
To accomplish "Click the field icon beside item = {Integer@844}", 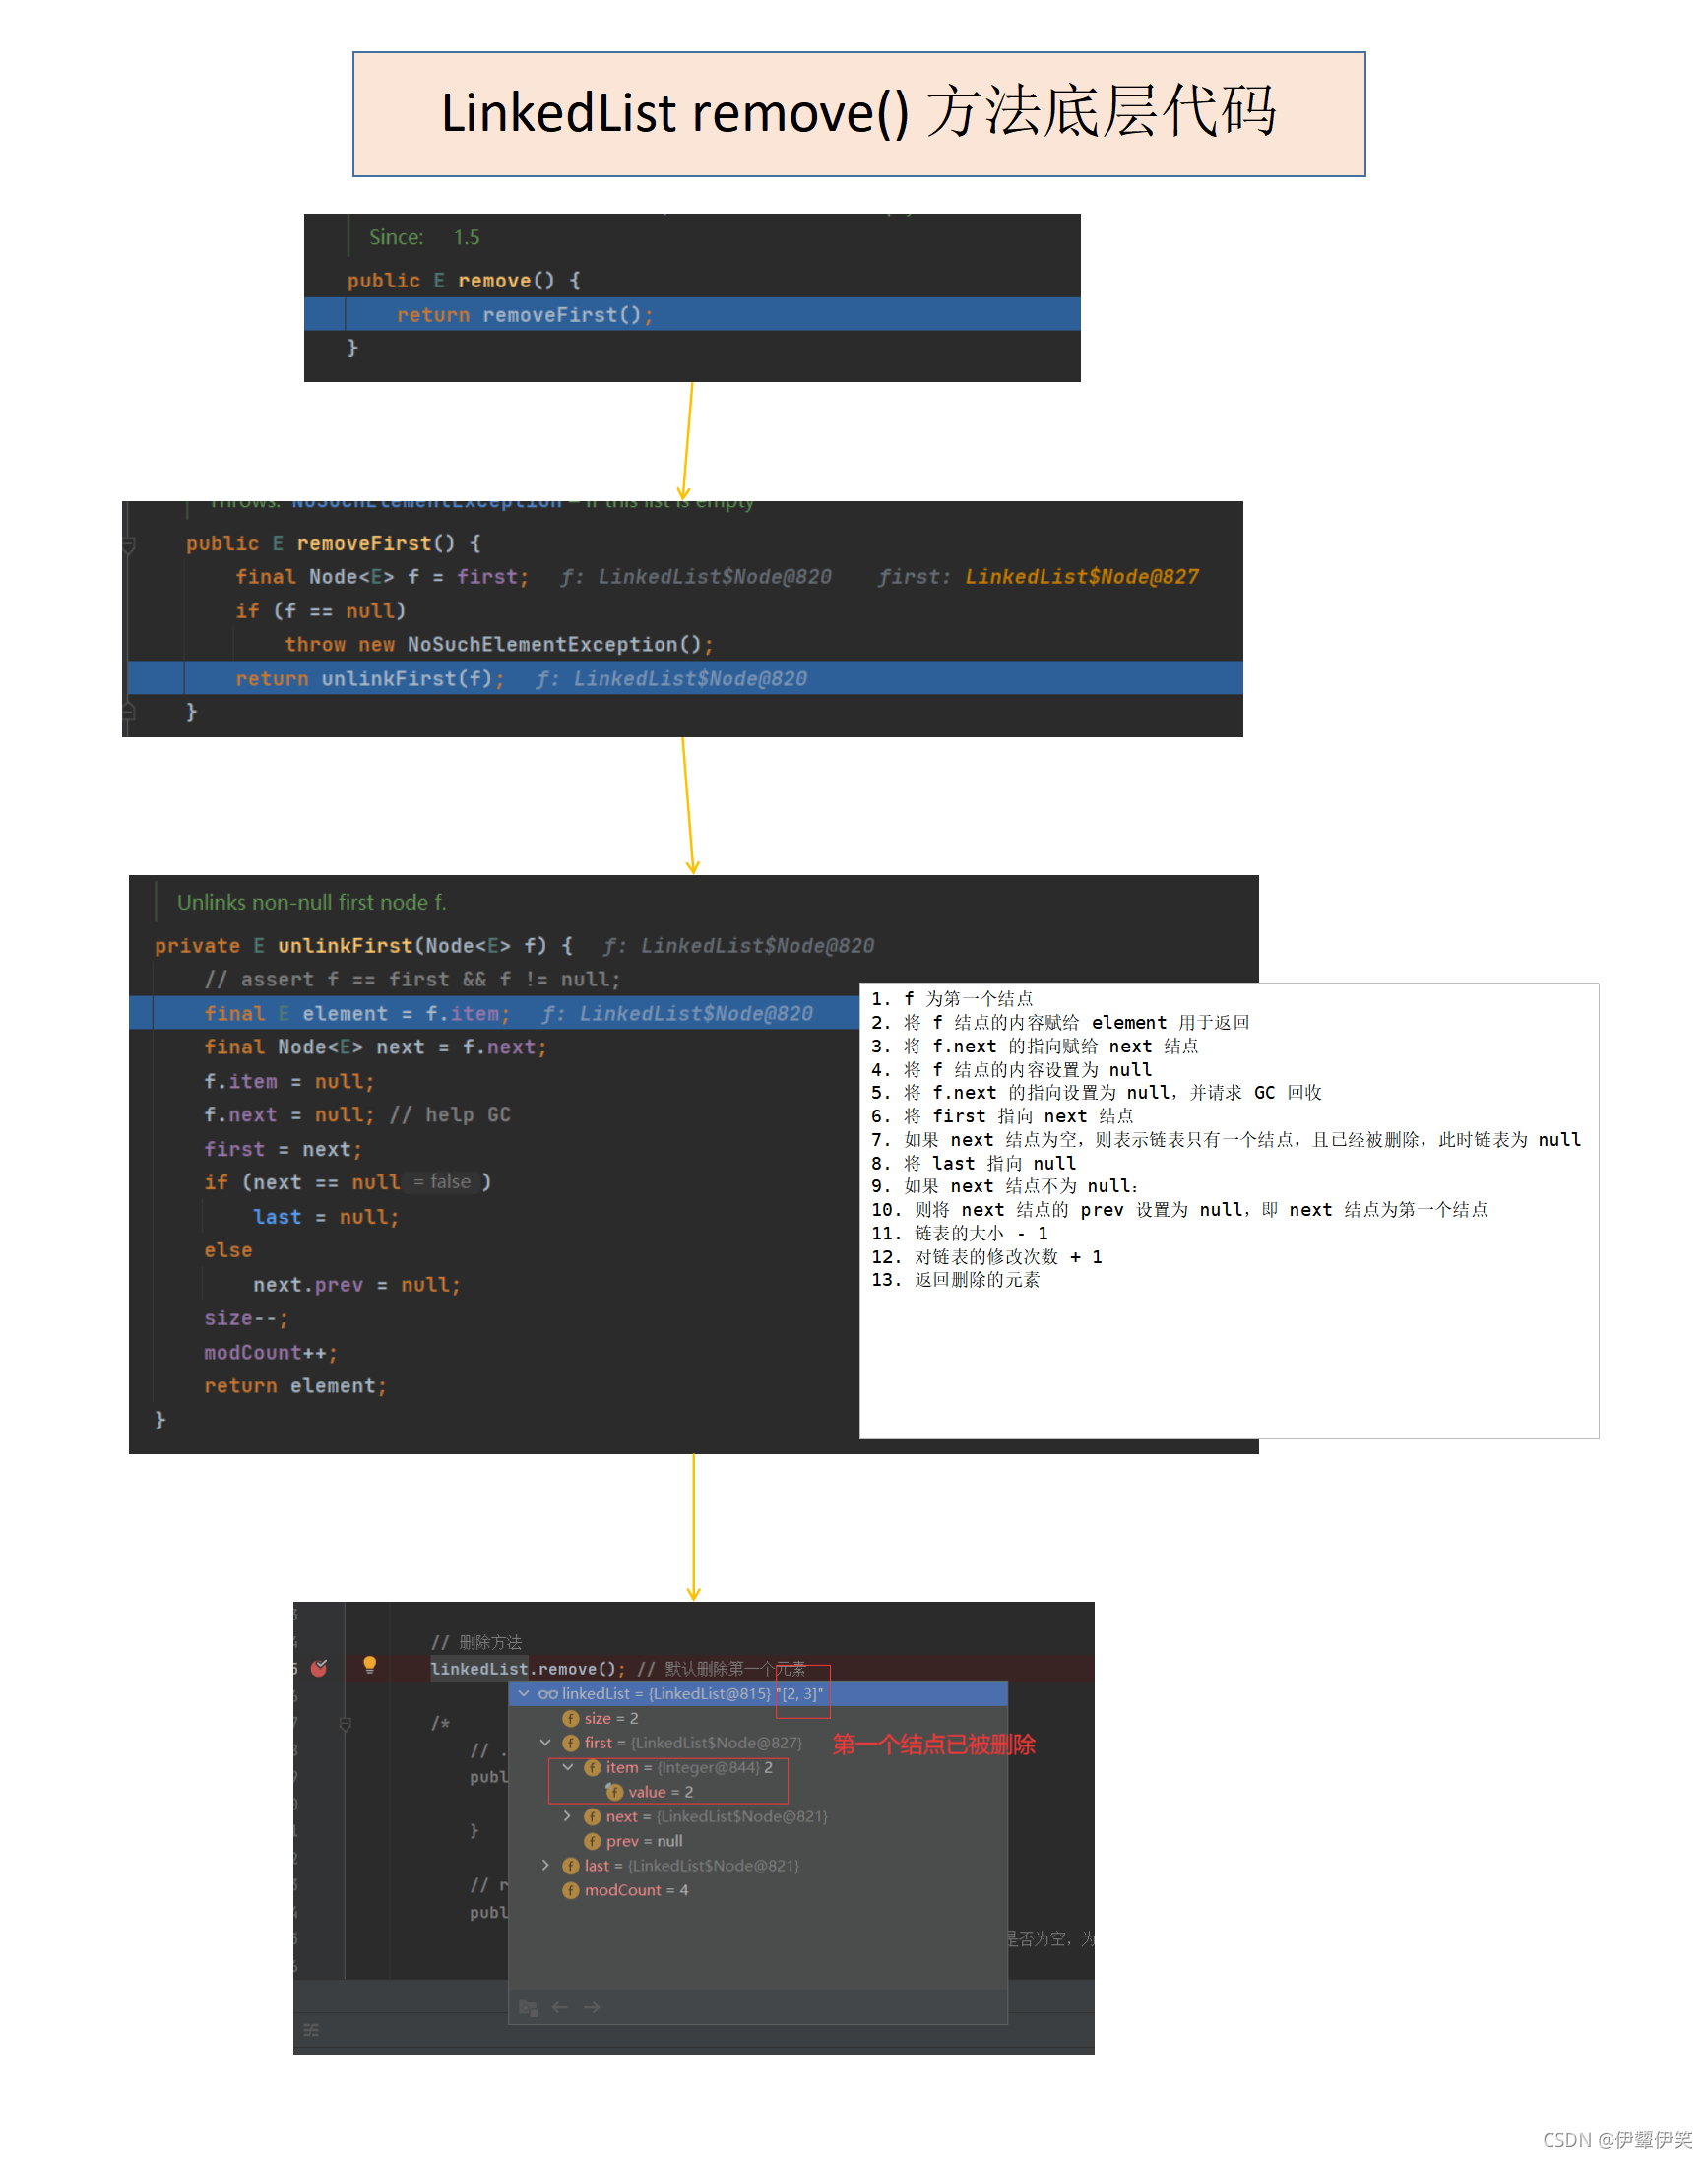I will tap(592, 1767).
